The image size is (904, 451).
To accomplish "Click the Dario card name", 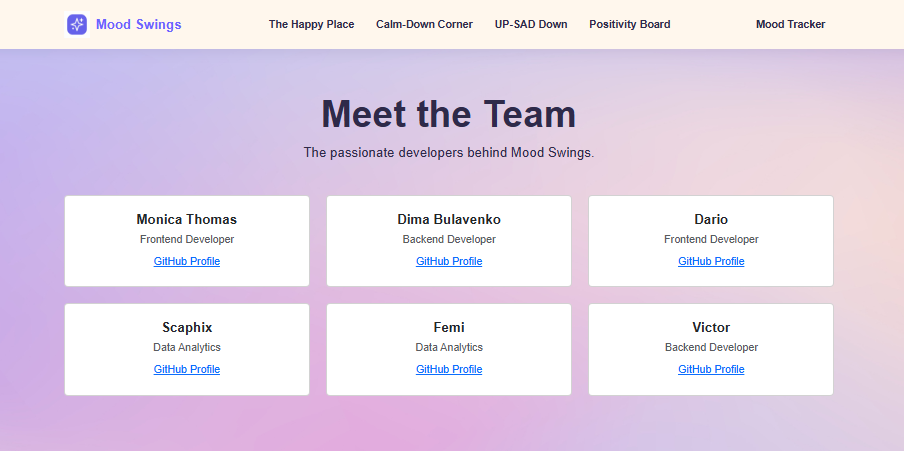I will point(711,219).
